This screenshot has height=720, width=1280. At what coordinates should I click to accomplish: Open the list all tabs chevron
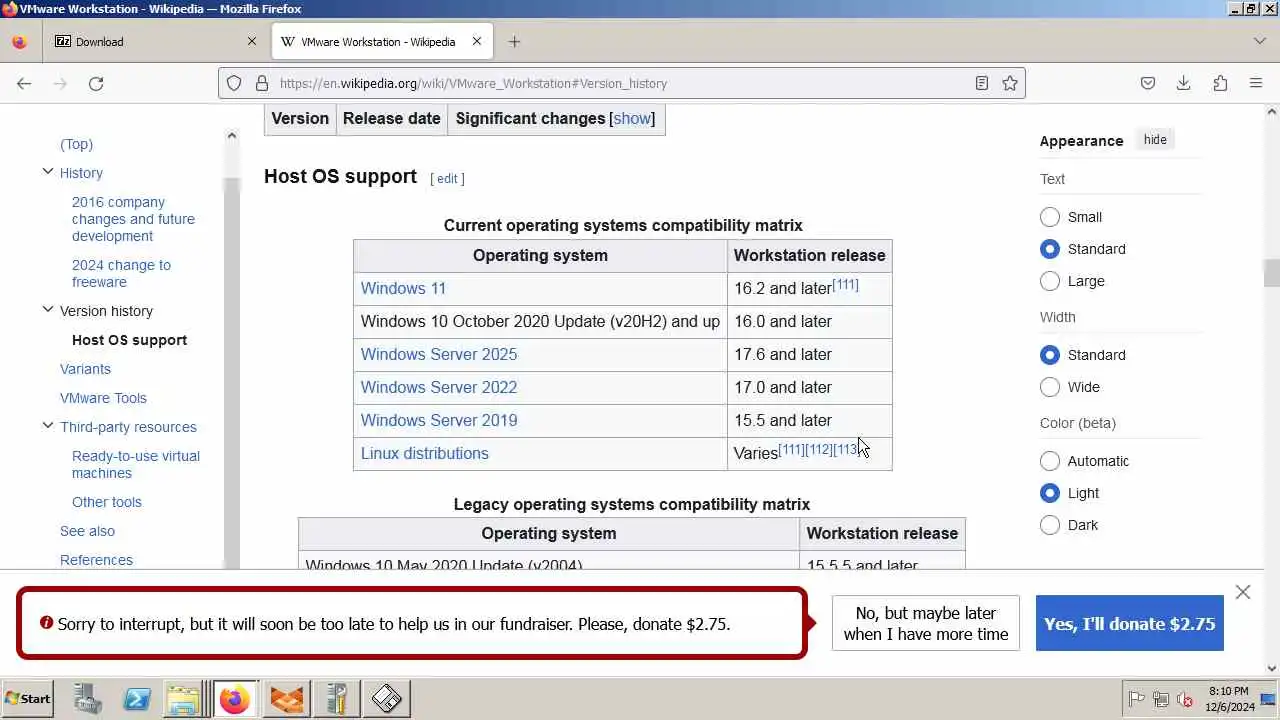[x=1260, y=41]
